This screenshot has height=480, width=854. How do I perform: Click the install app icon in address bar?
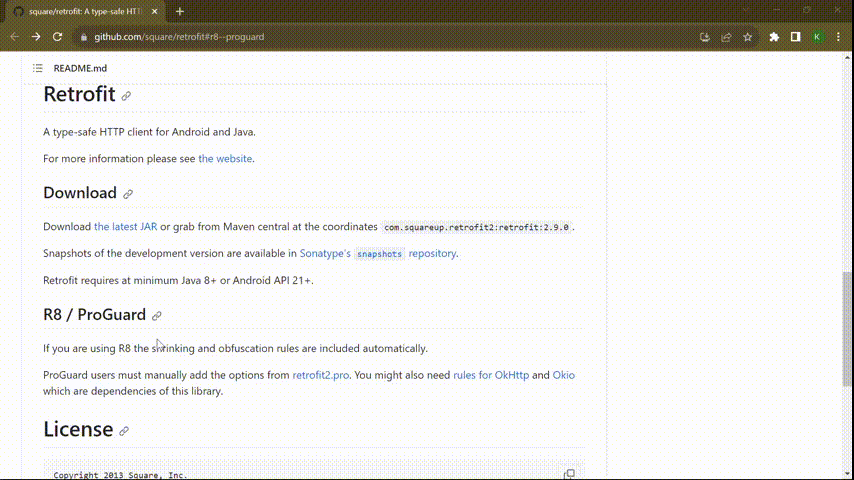pos(705,37)
